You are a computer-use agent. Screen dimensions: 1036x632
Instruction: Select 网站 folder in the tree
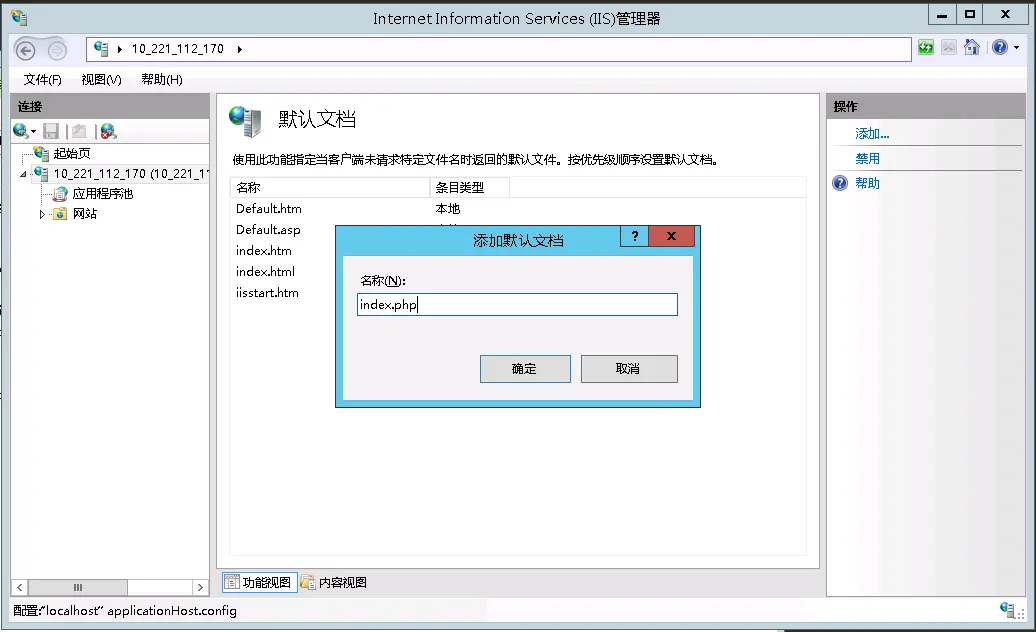(x=85, y=214)
